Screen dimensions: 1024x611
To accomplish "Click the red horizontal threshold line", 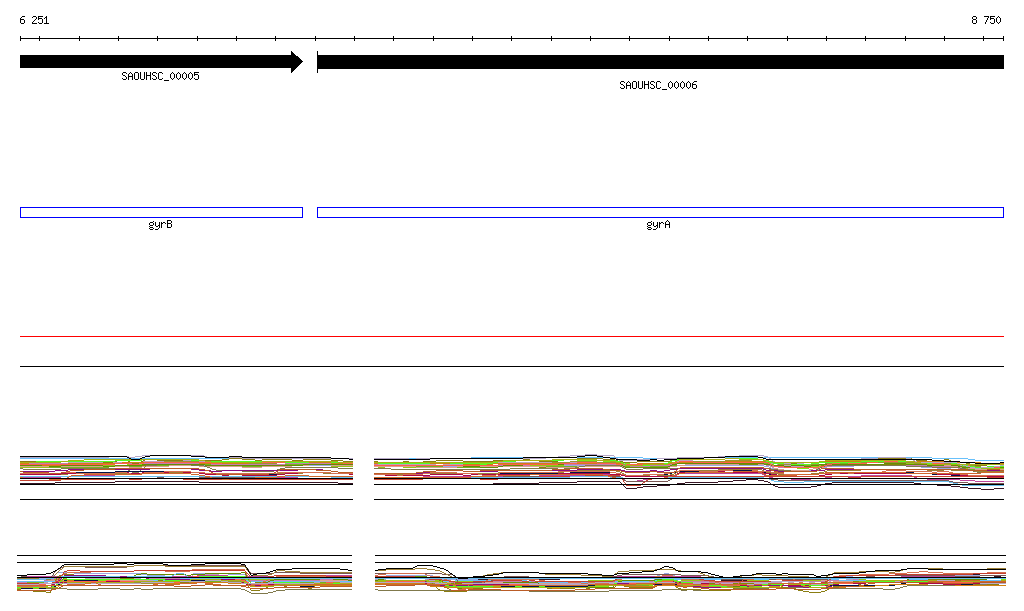I will coord(512,336).
